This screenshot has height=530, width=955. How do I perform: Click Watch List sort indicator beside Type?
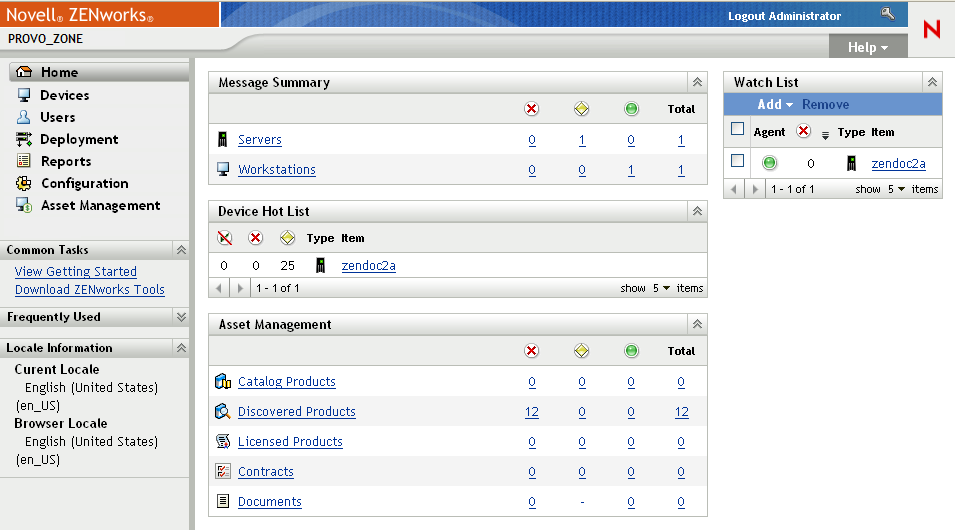coord(825,135)
